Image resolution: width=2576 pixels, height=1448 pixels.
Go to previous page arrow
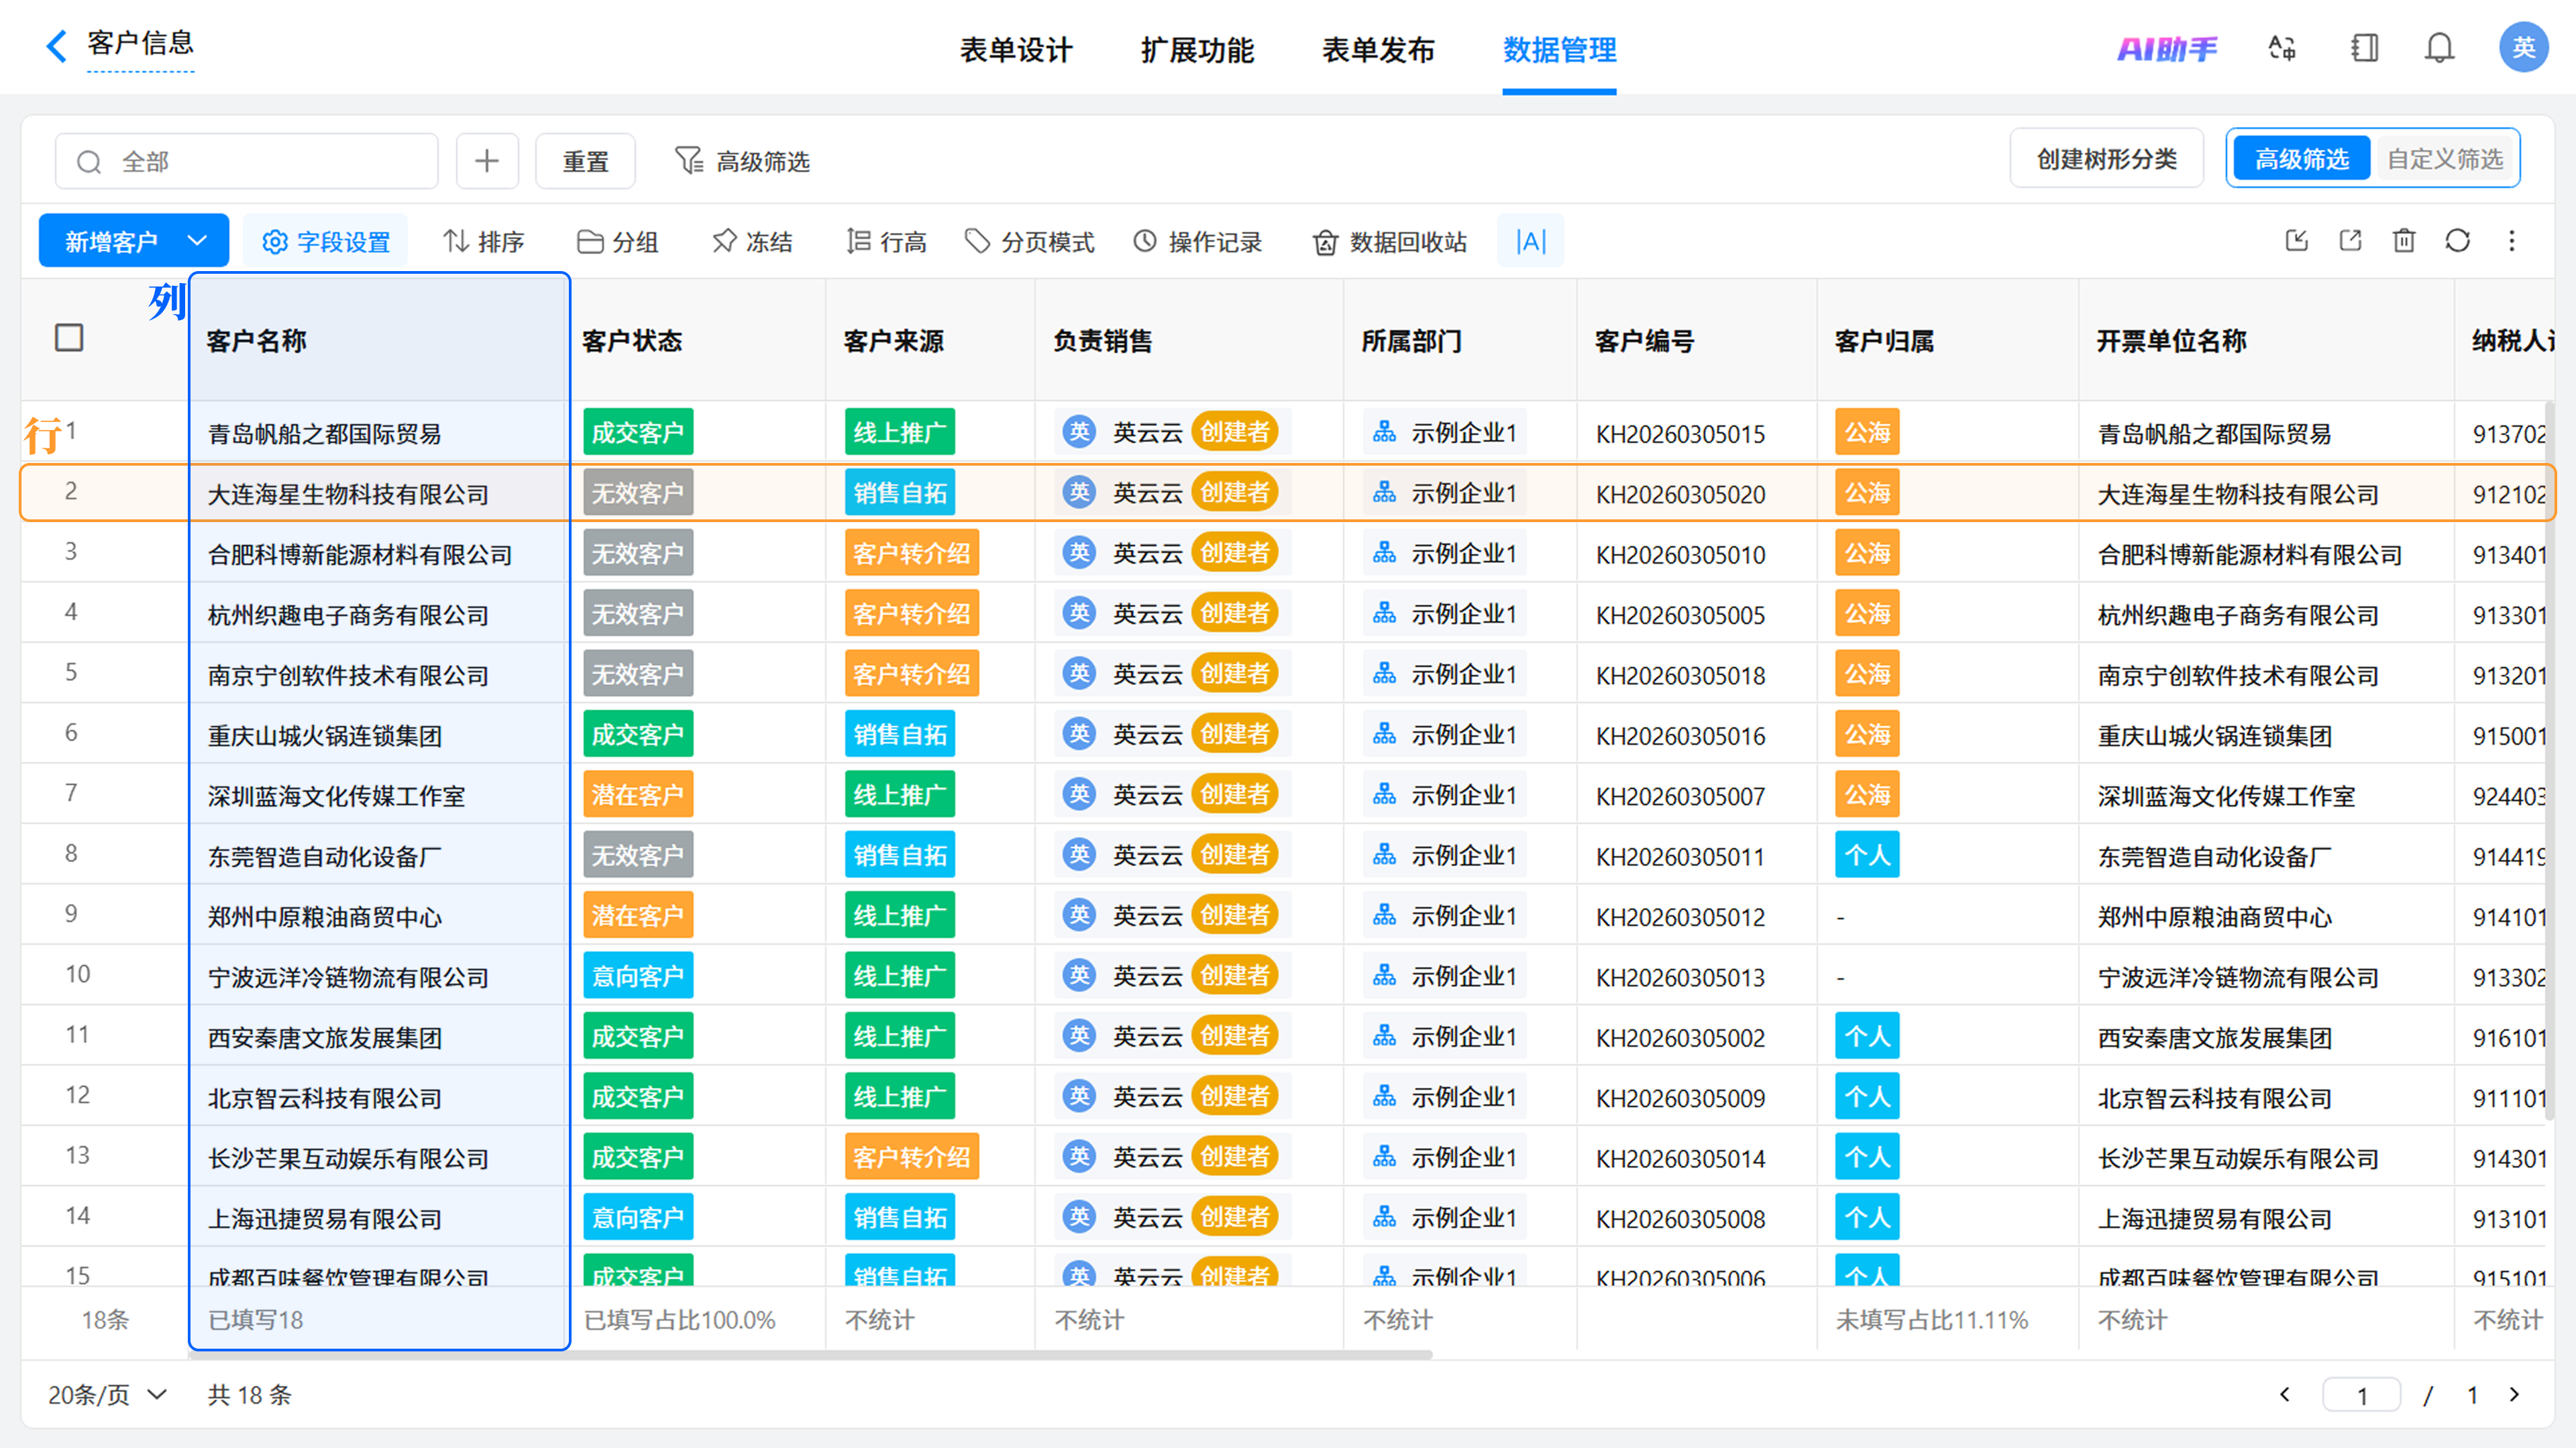tap(2285, 1394)
